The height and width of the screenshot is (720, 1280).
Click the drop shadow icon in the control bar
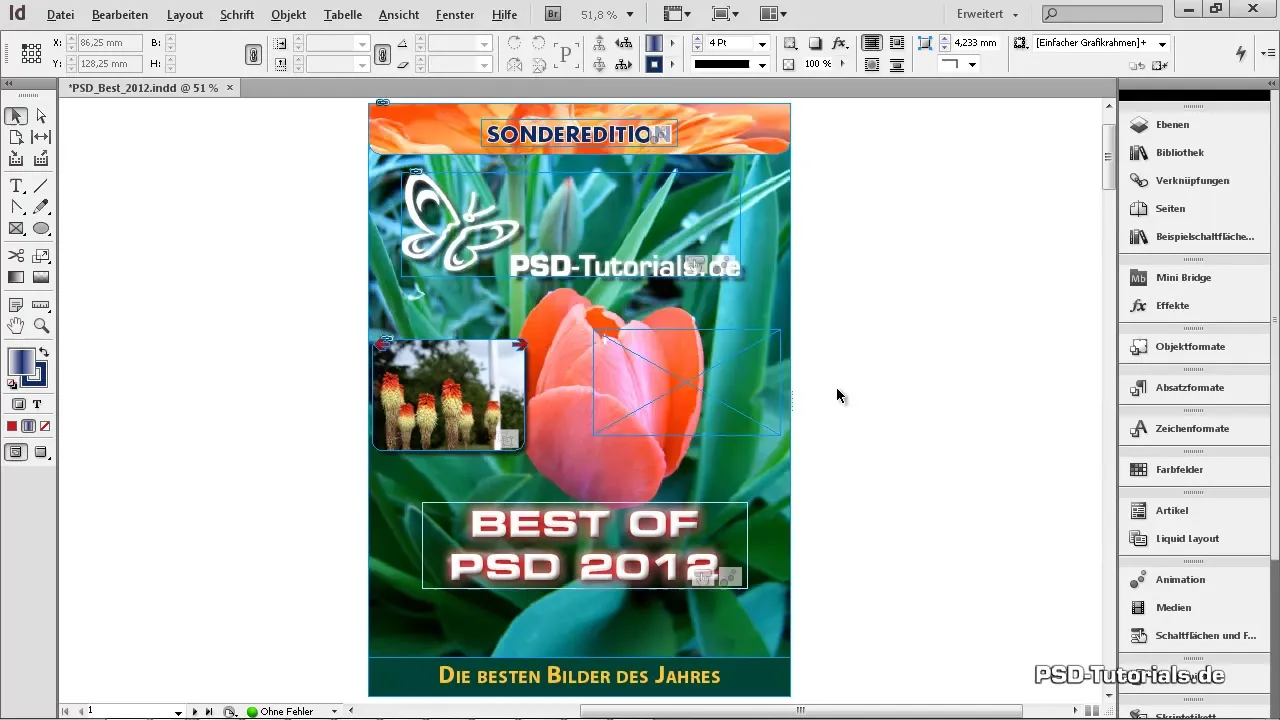pos(815,44)
